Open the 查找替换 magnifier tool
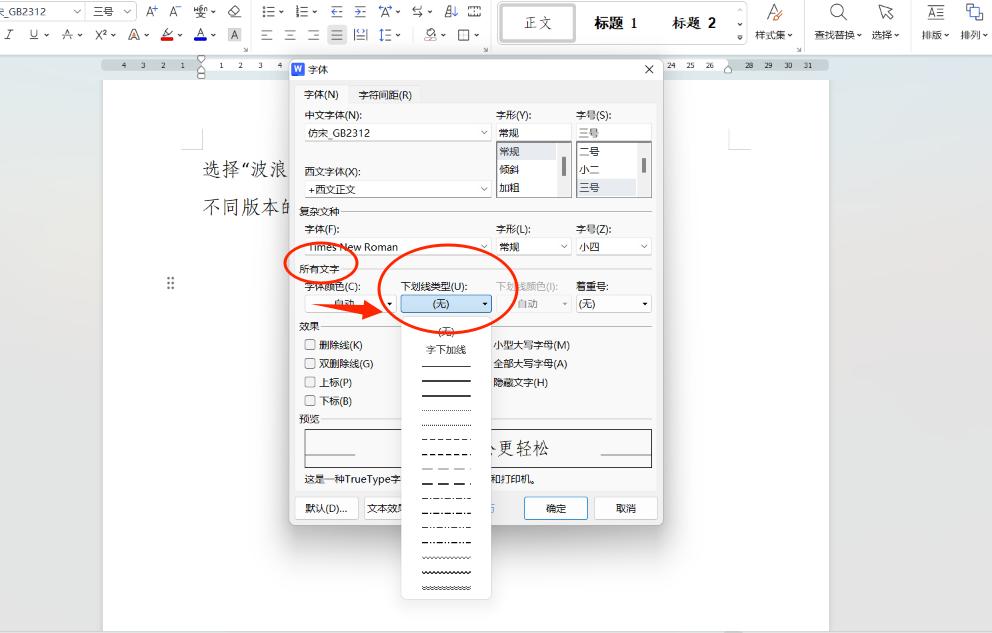The height and width of the screenshot is (633, 992). [x=838, y=12]
